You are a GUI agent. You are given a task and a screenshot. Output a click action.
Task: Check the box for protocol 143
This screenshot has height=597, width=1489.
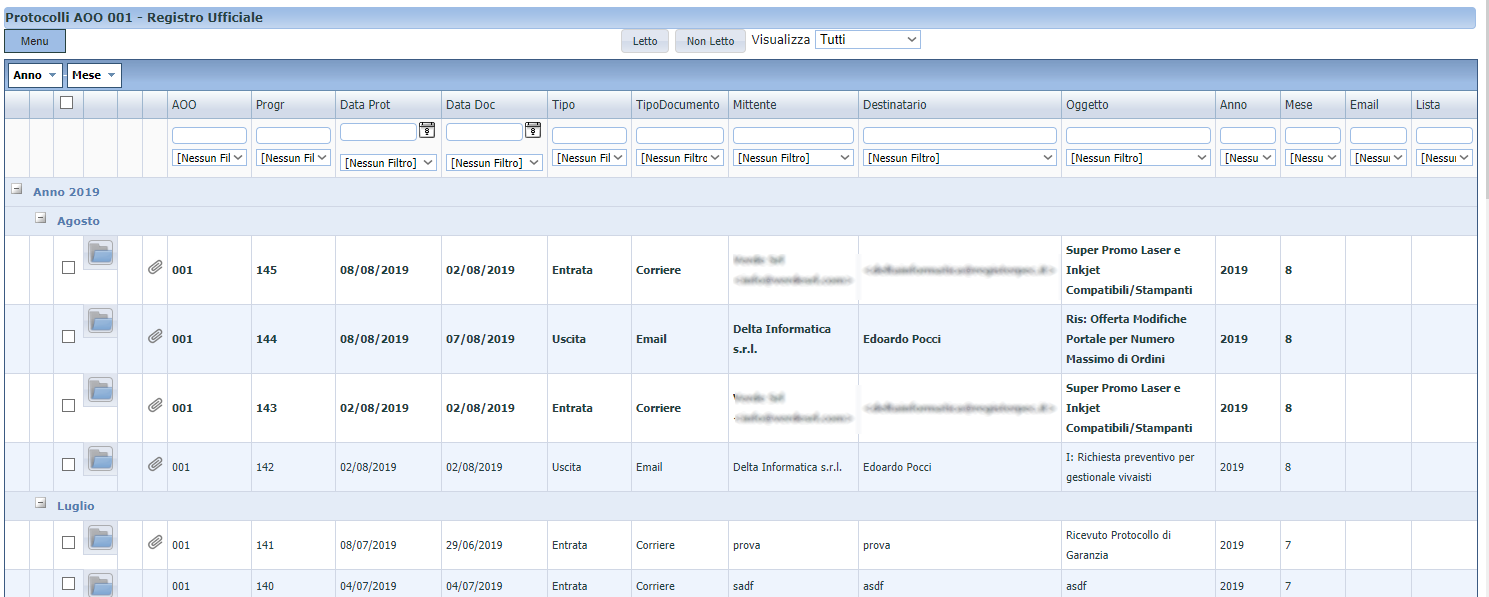click(68, 406)
